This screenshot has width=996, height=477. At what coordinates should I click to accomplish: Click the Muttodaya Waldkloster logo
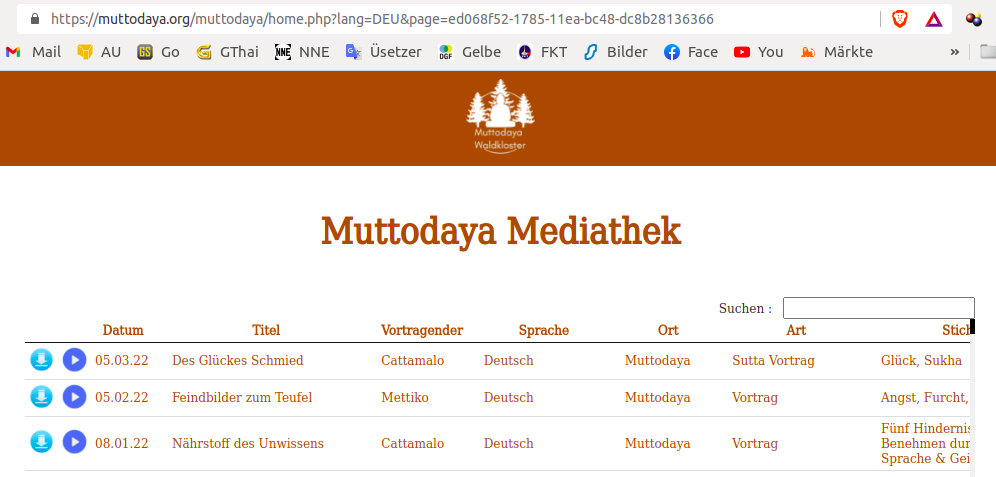tap(500, 117)
